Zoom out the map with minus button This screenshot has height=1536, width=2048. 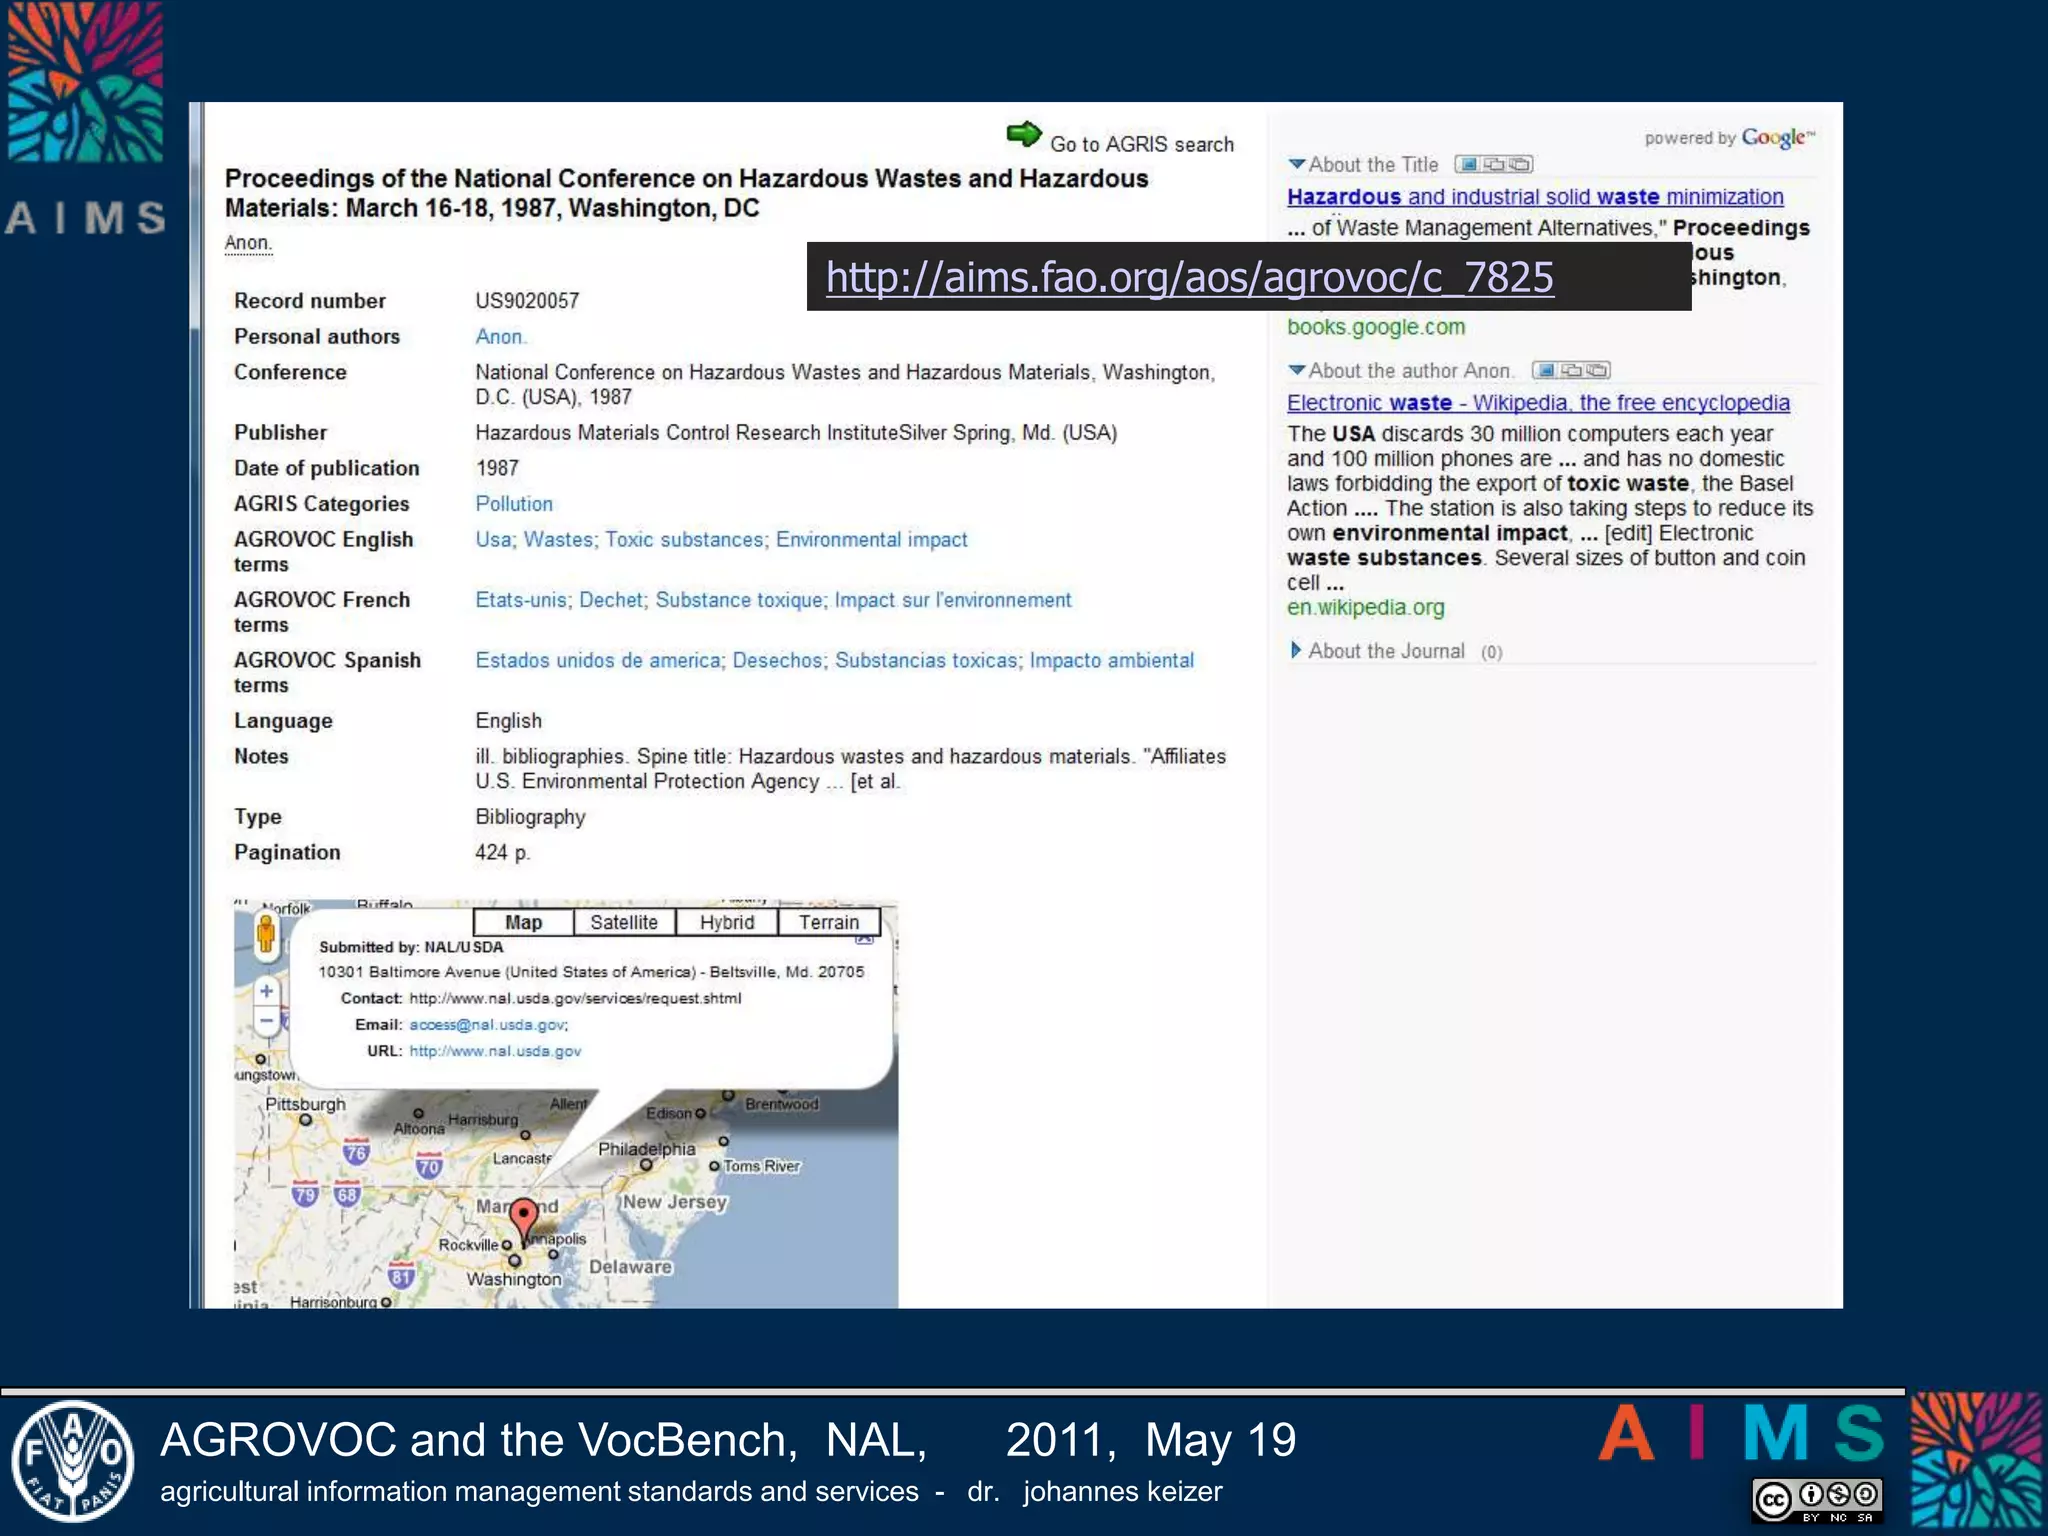coord(266,1020)
